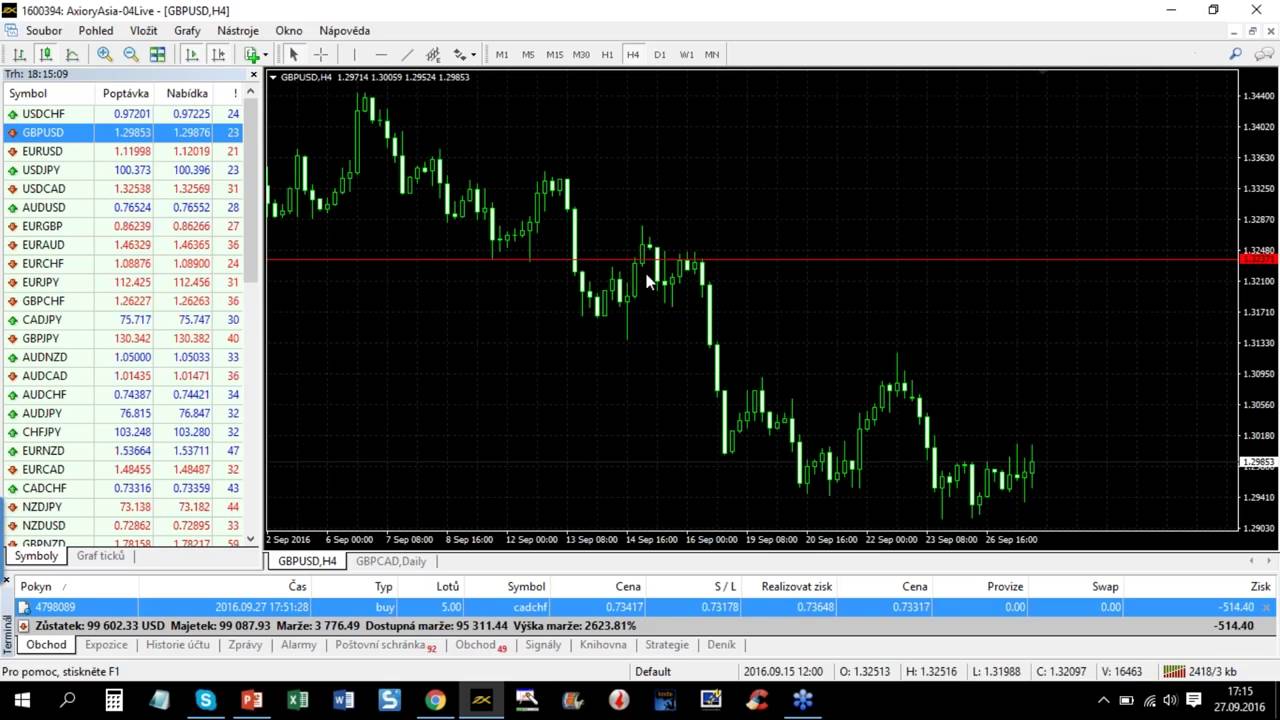Click the Poptávka column header
Viewport: 1280px width, 720px height.
[x=125, y=94]
